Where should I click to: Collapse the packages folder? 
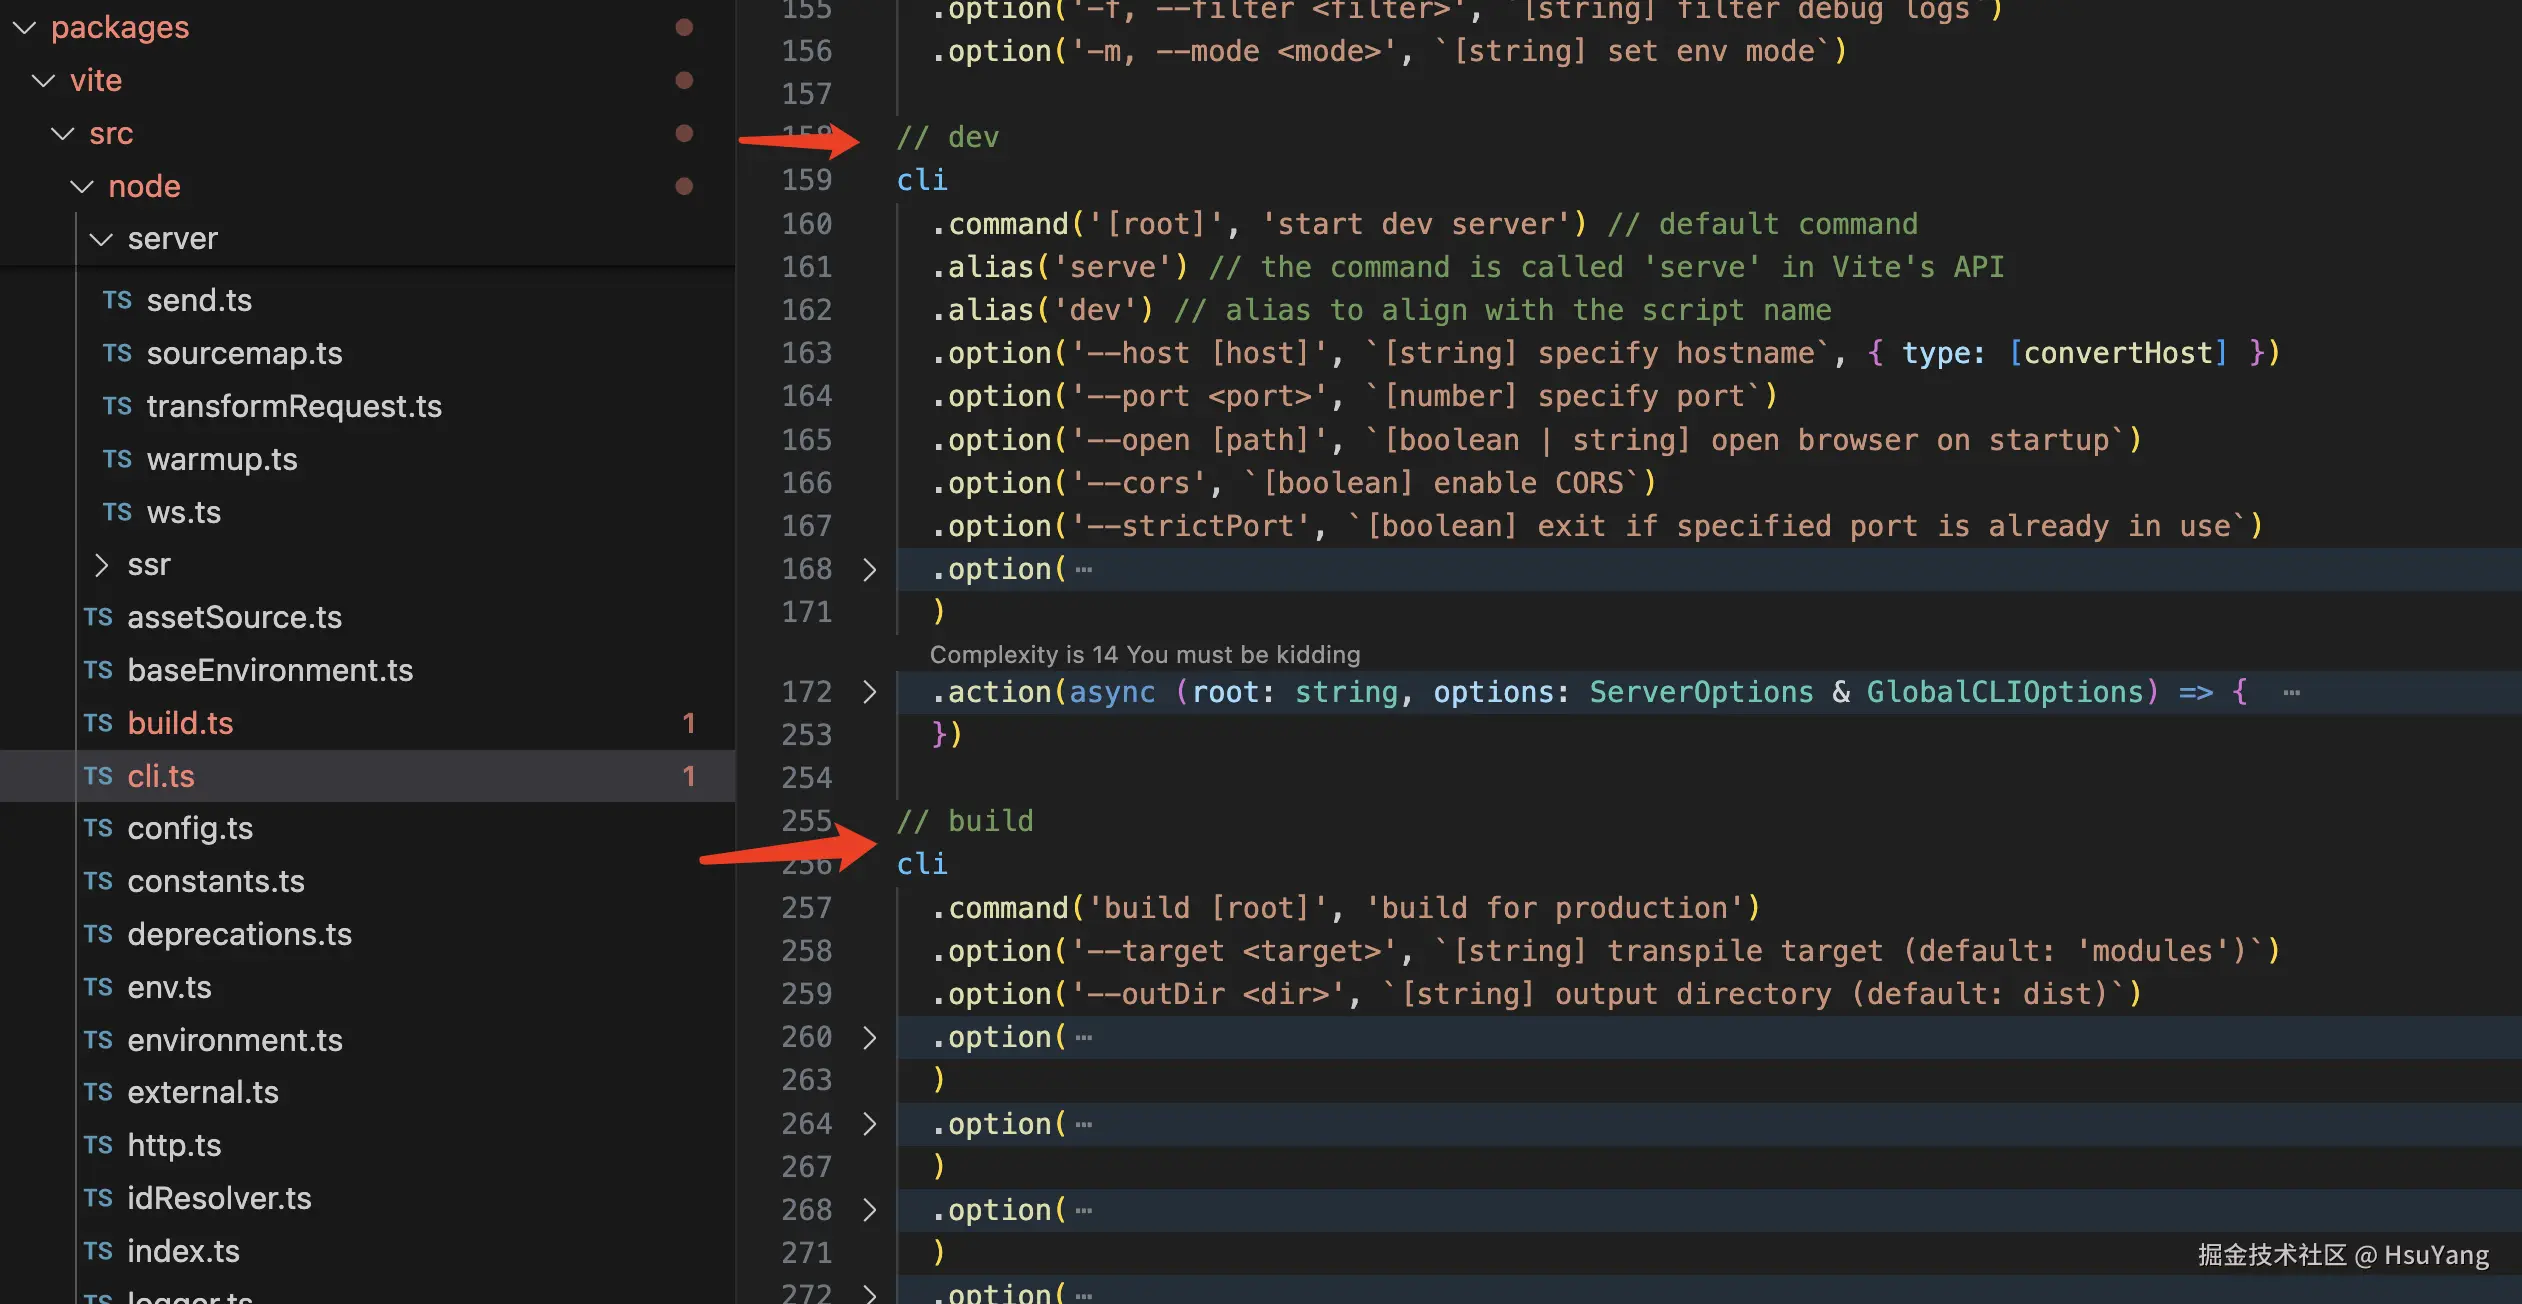pyautogui.click(x=24, y=27)
